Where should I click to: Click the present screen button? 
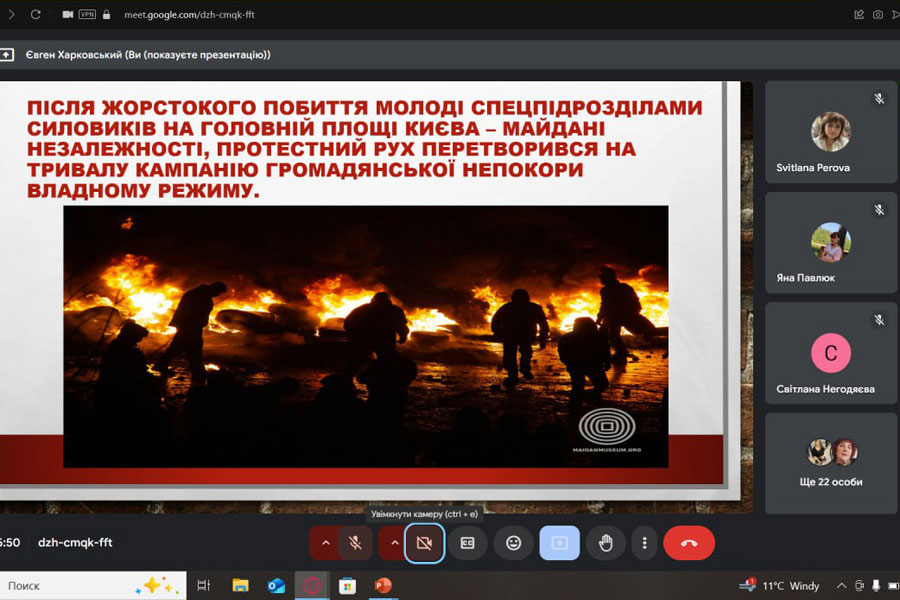(559, 543)
